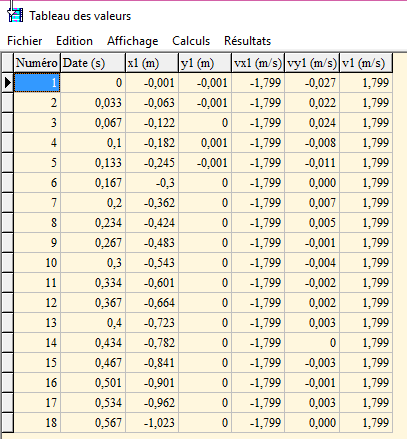Click the vy1 (m/s) column header
Viewport: 407px width, 439px height.
tap(312, 63)
